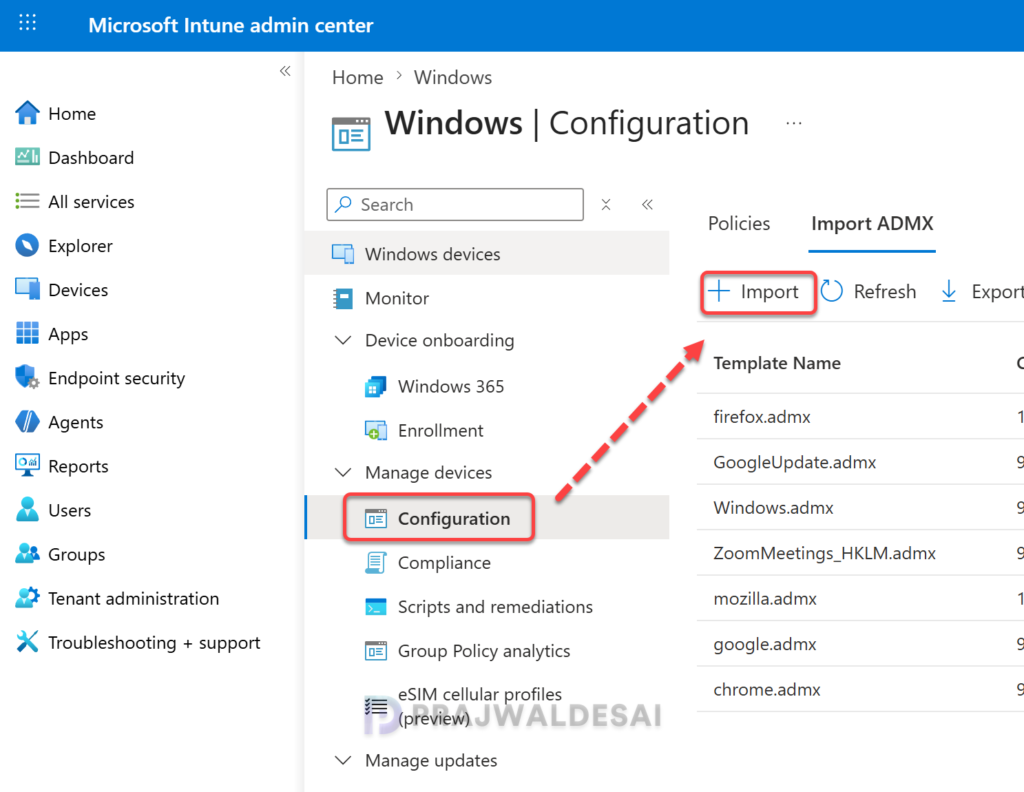Click the Devices icon in left navigation
This screenshot has width=1024, height=792.
click(x=27, y=289)
